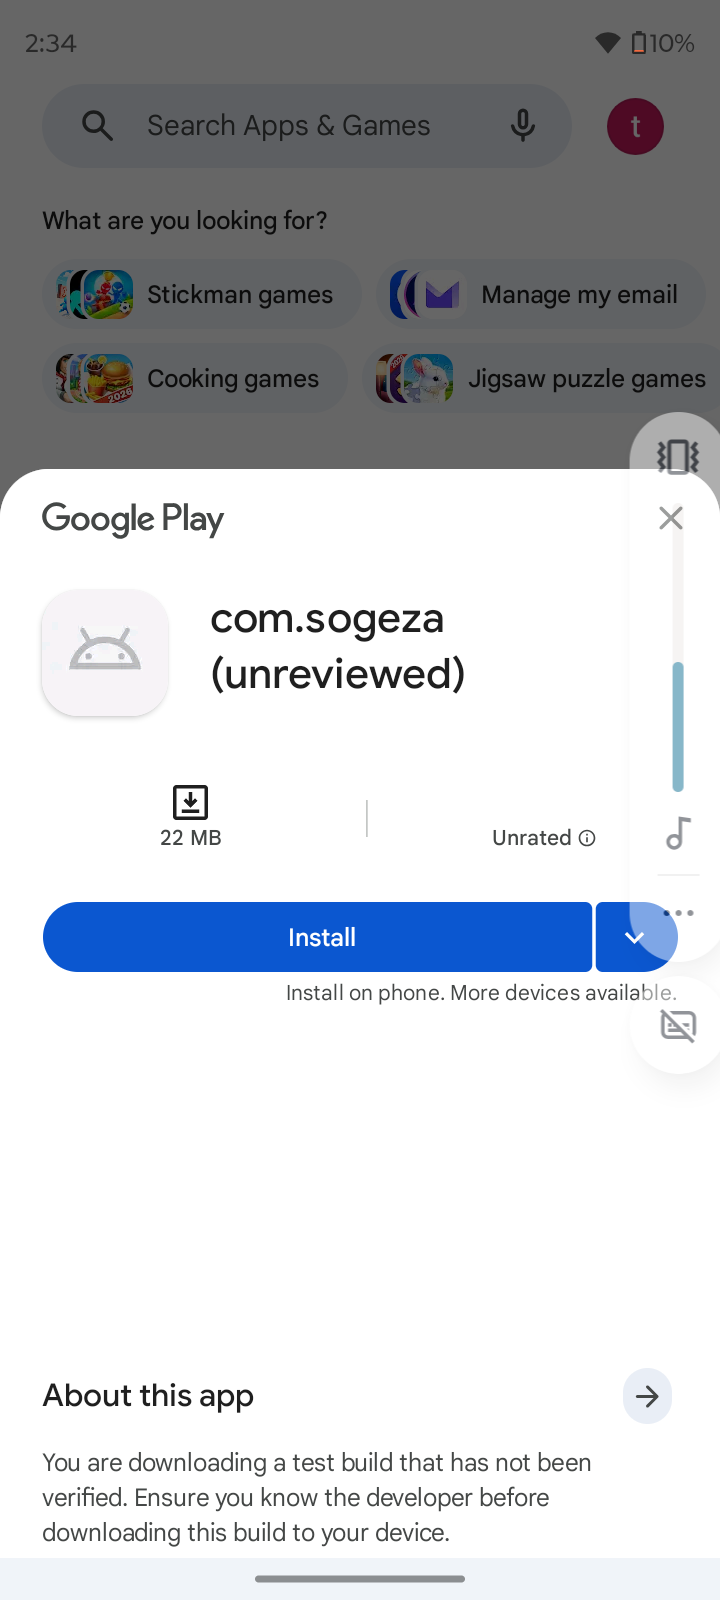Expand the install devices dropdown arrow
The width and height of the screenshot is (720, 1600).
pyautogui.click(x=634, y=937)
